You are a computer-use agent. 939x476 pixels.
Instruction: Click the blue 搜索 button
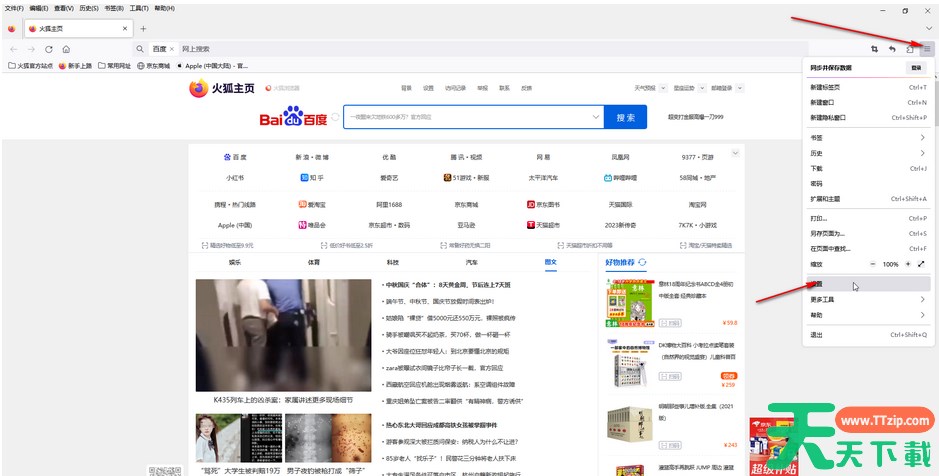pos(626,117)
